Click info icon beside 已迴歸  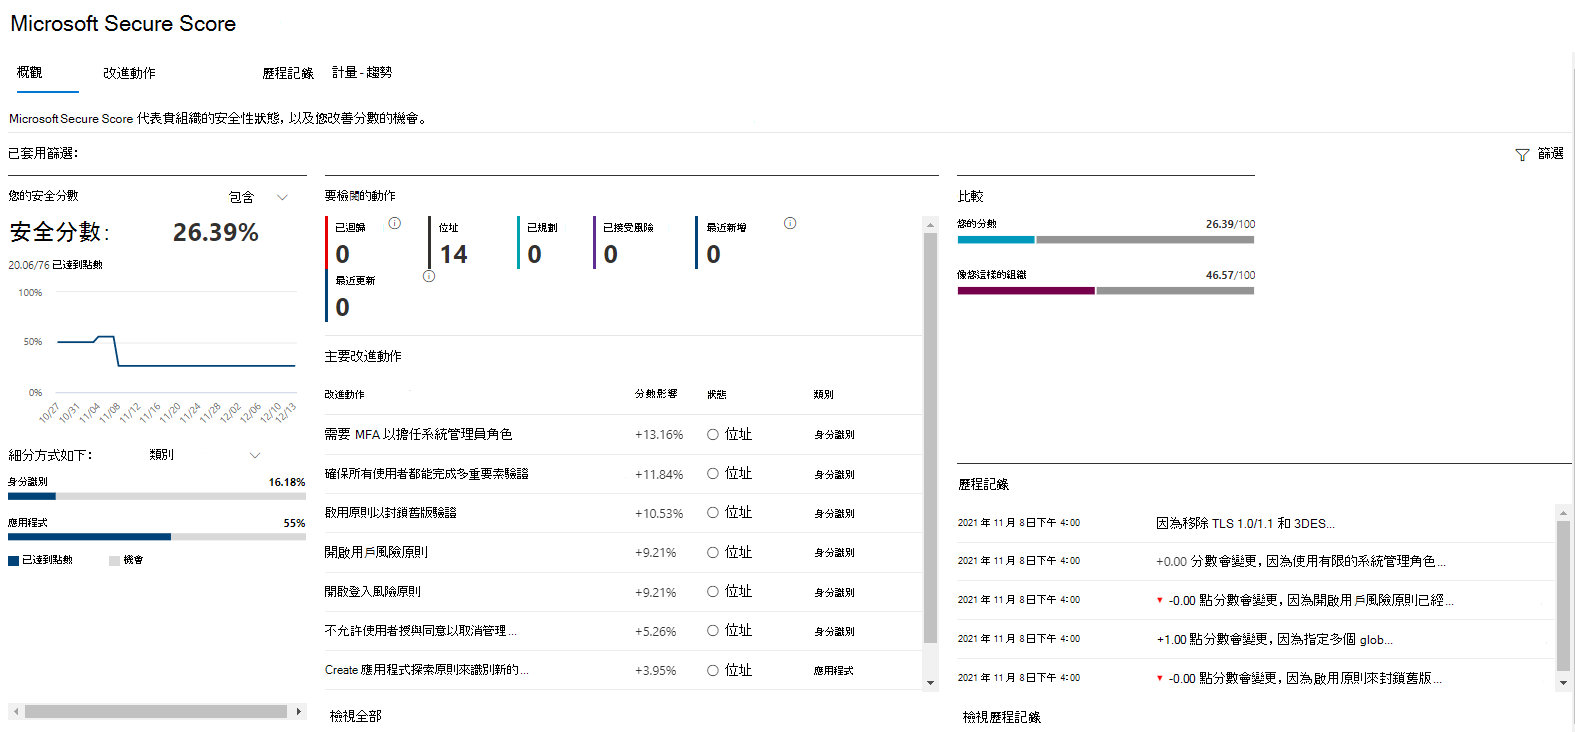tap(395, 223)
